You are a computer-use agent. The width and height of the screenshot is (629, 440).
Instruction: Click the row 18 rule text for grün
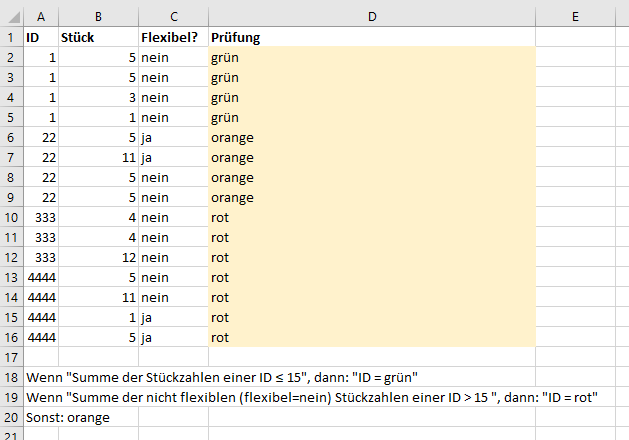[x=220, y=377]
